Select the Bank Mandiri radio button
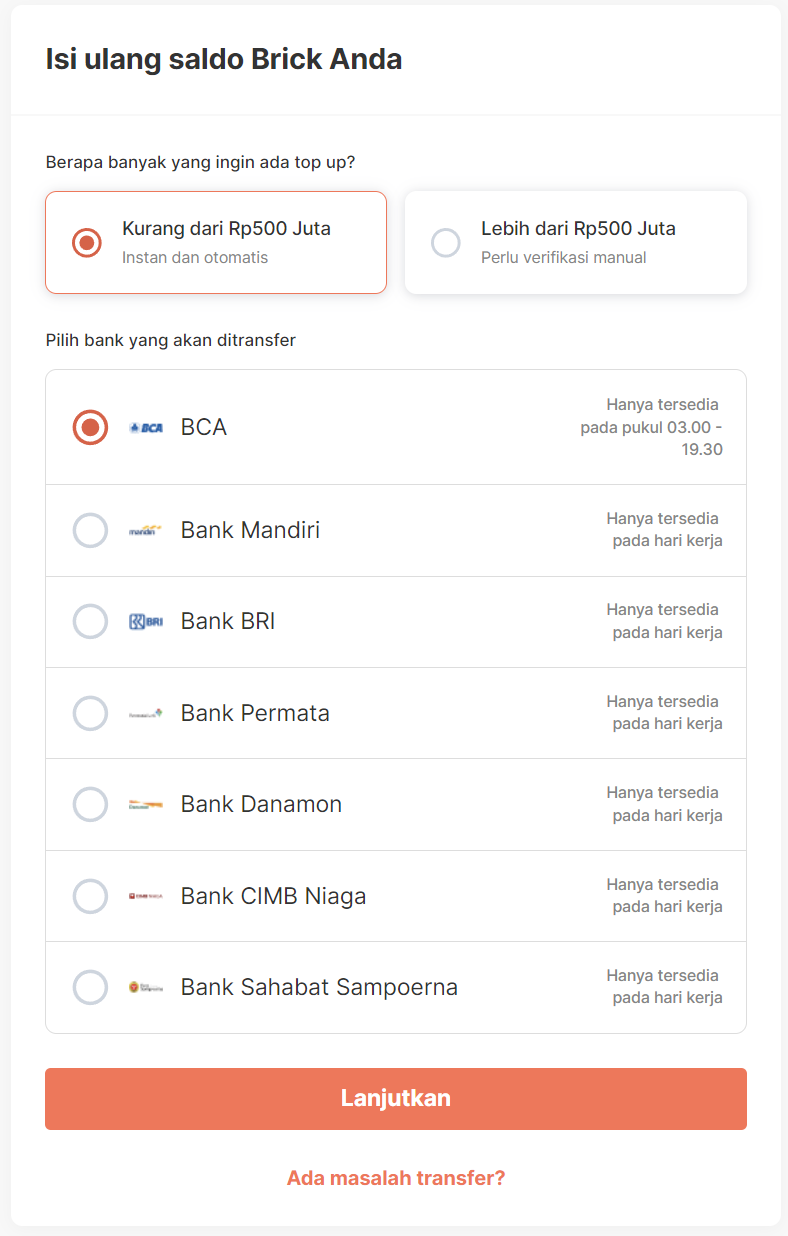The width and height of the screenshot is (788, 1236). coord(90,531)
